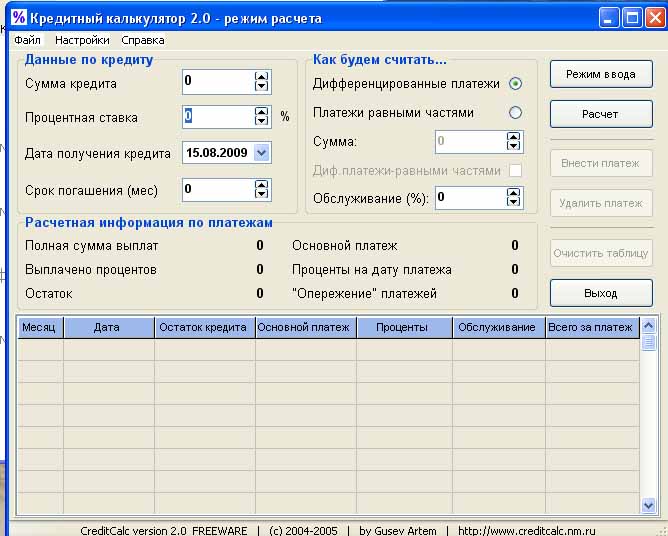Screen dimensions: 668x536
Task: Open the Дата получения кредита date dropdown
Action: click(x=261, y=153)
